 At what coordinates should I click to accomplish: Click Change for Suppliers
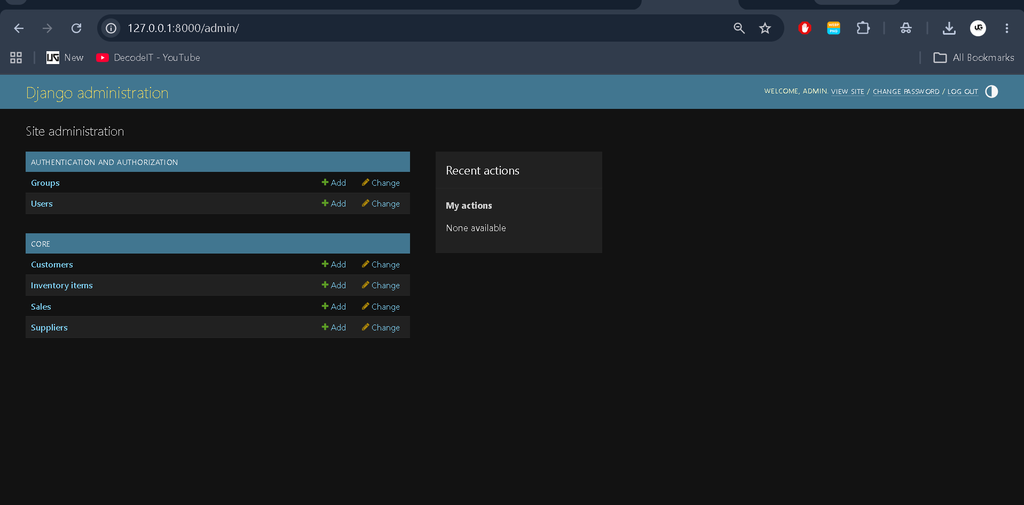pyautogui.click(x=381, y=327)
